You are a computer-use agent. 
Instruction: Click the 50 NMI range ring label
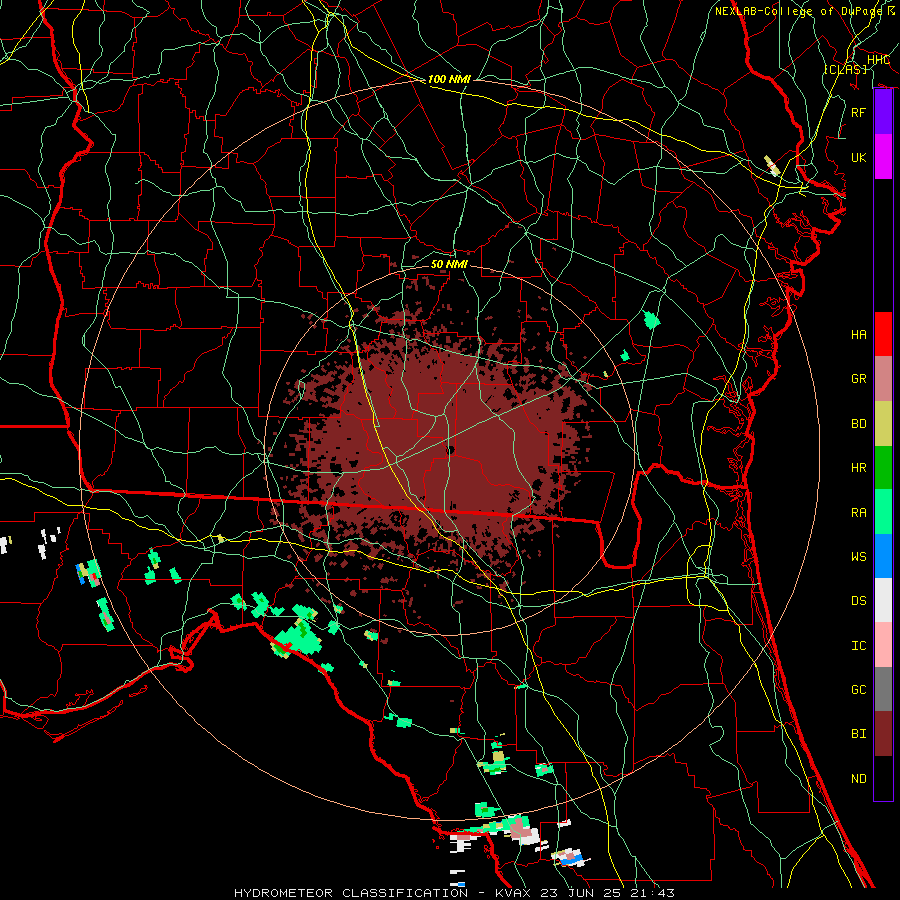tap(449, 264)
